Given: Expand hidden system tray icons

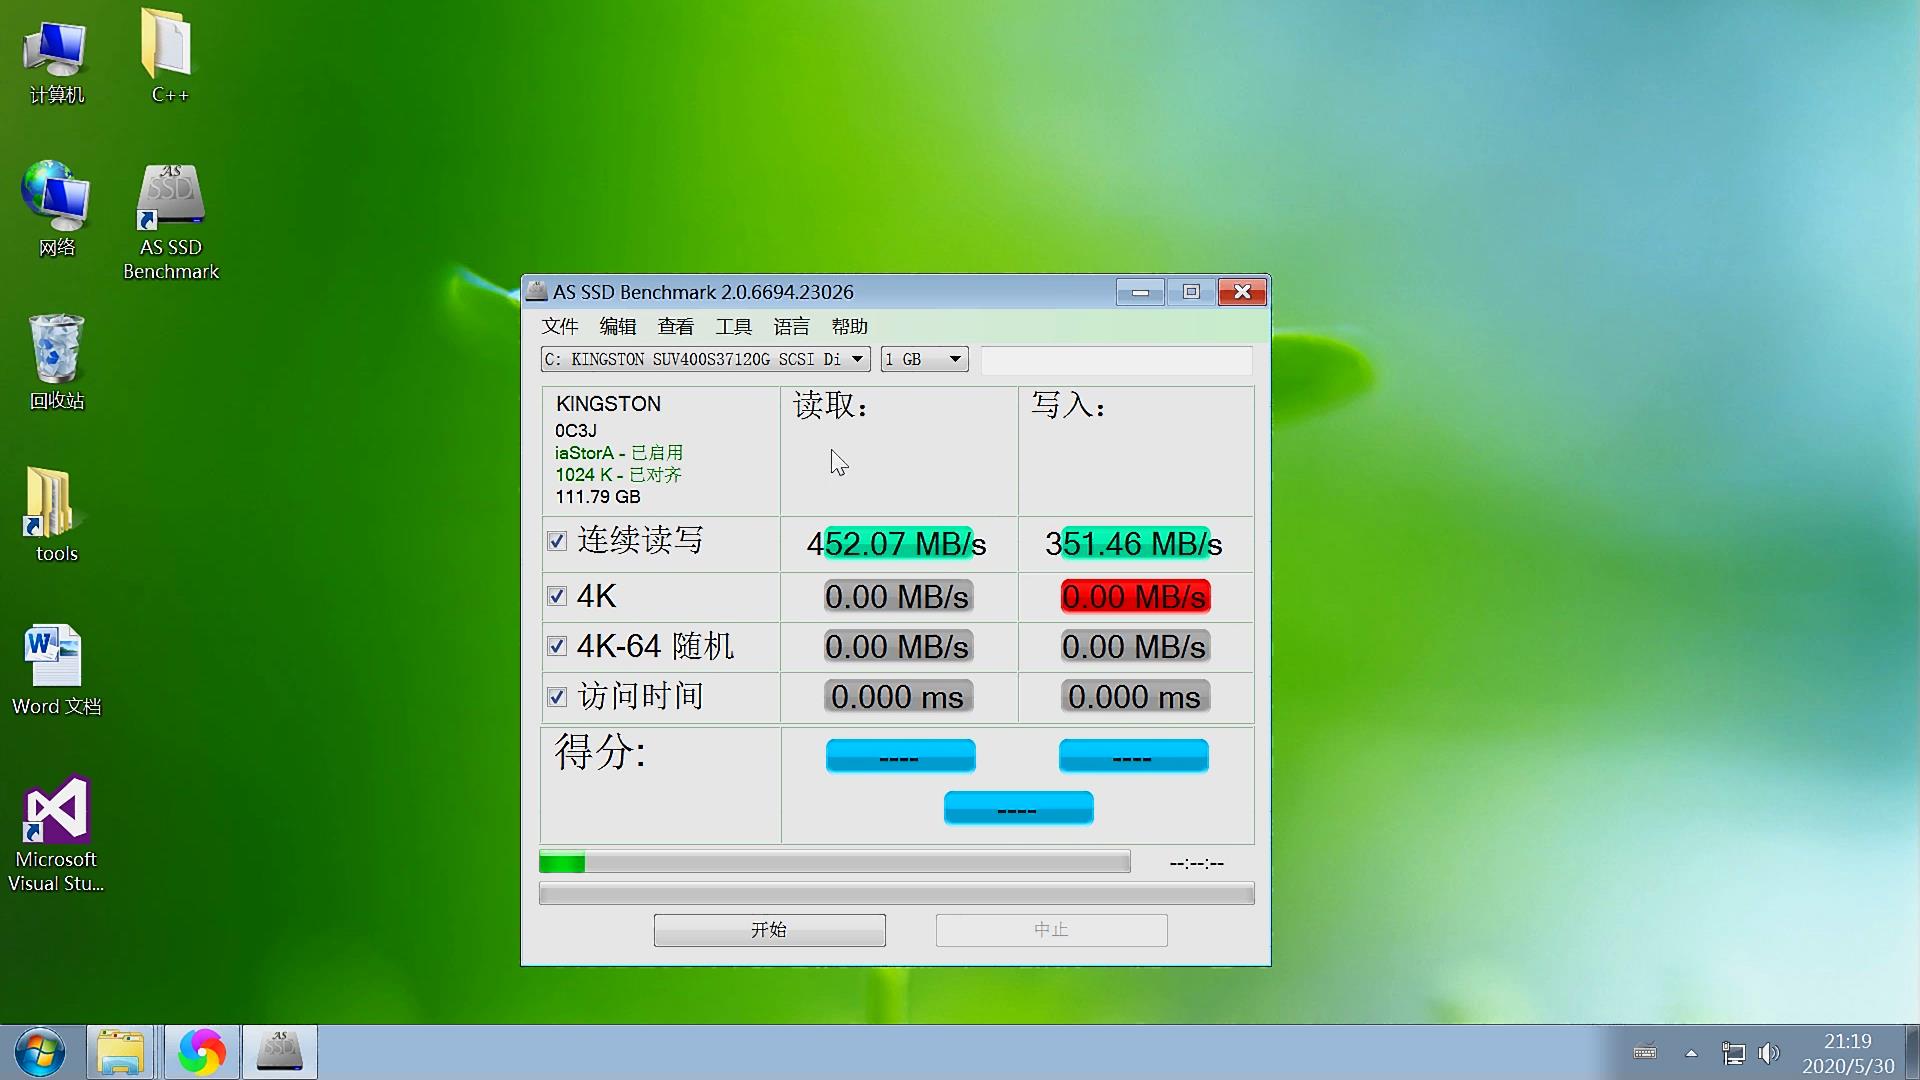Looking at the screenshot, I should tap(1690, 1053).
